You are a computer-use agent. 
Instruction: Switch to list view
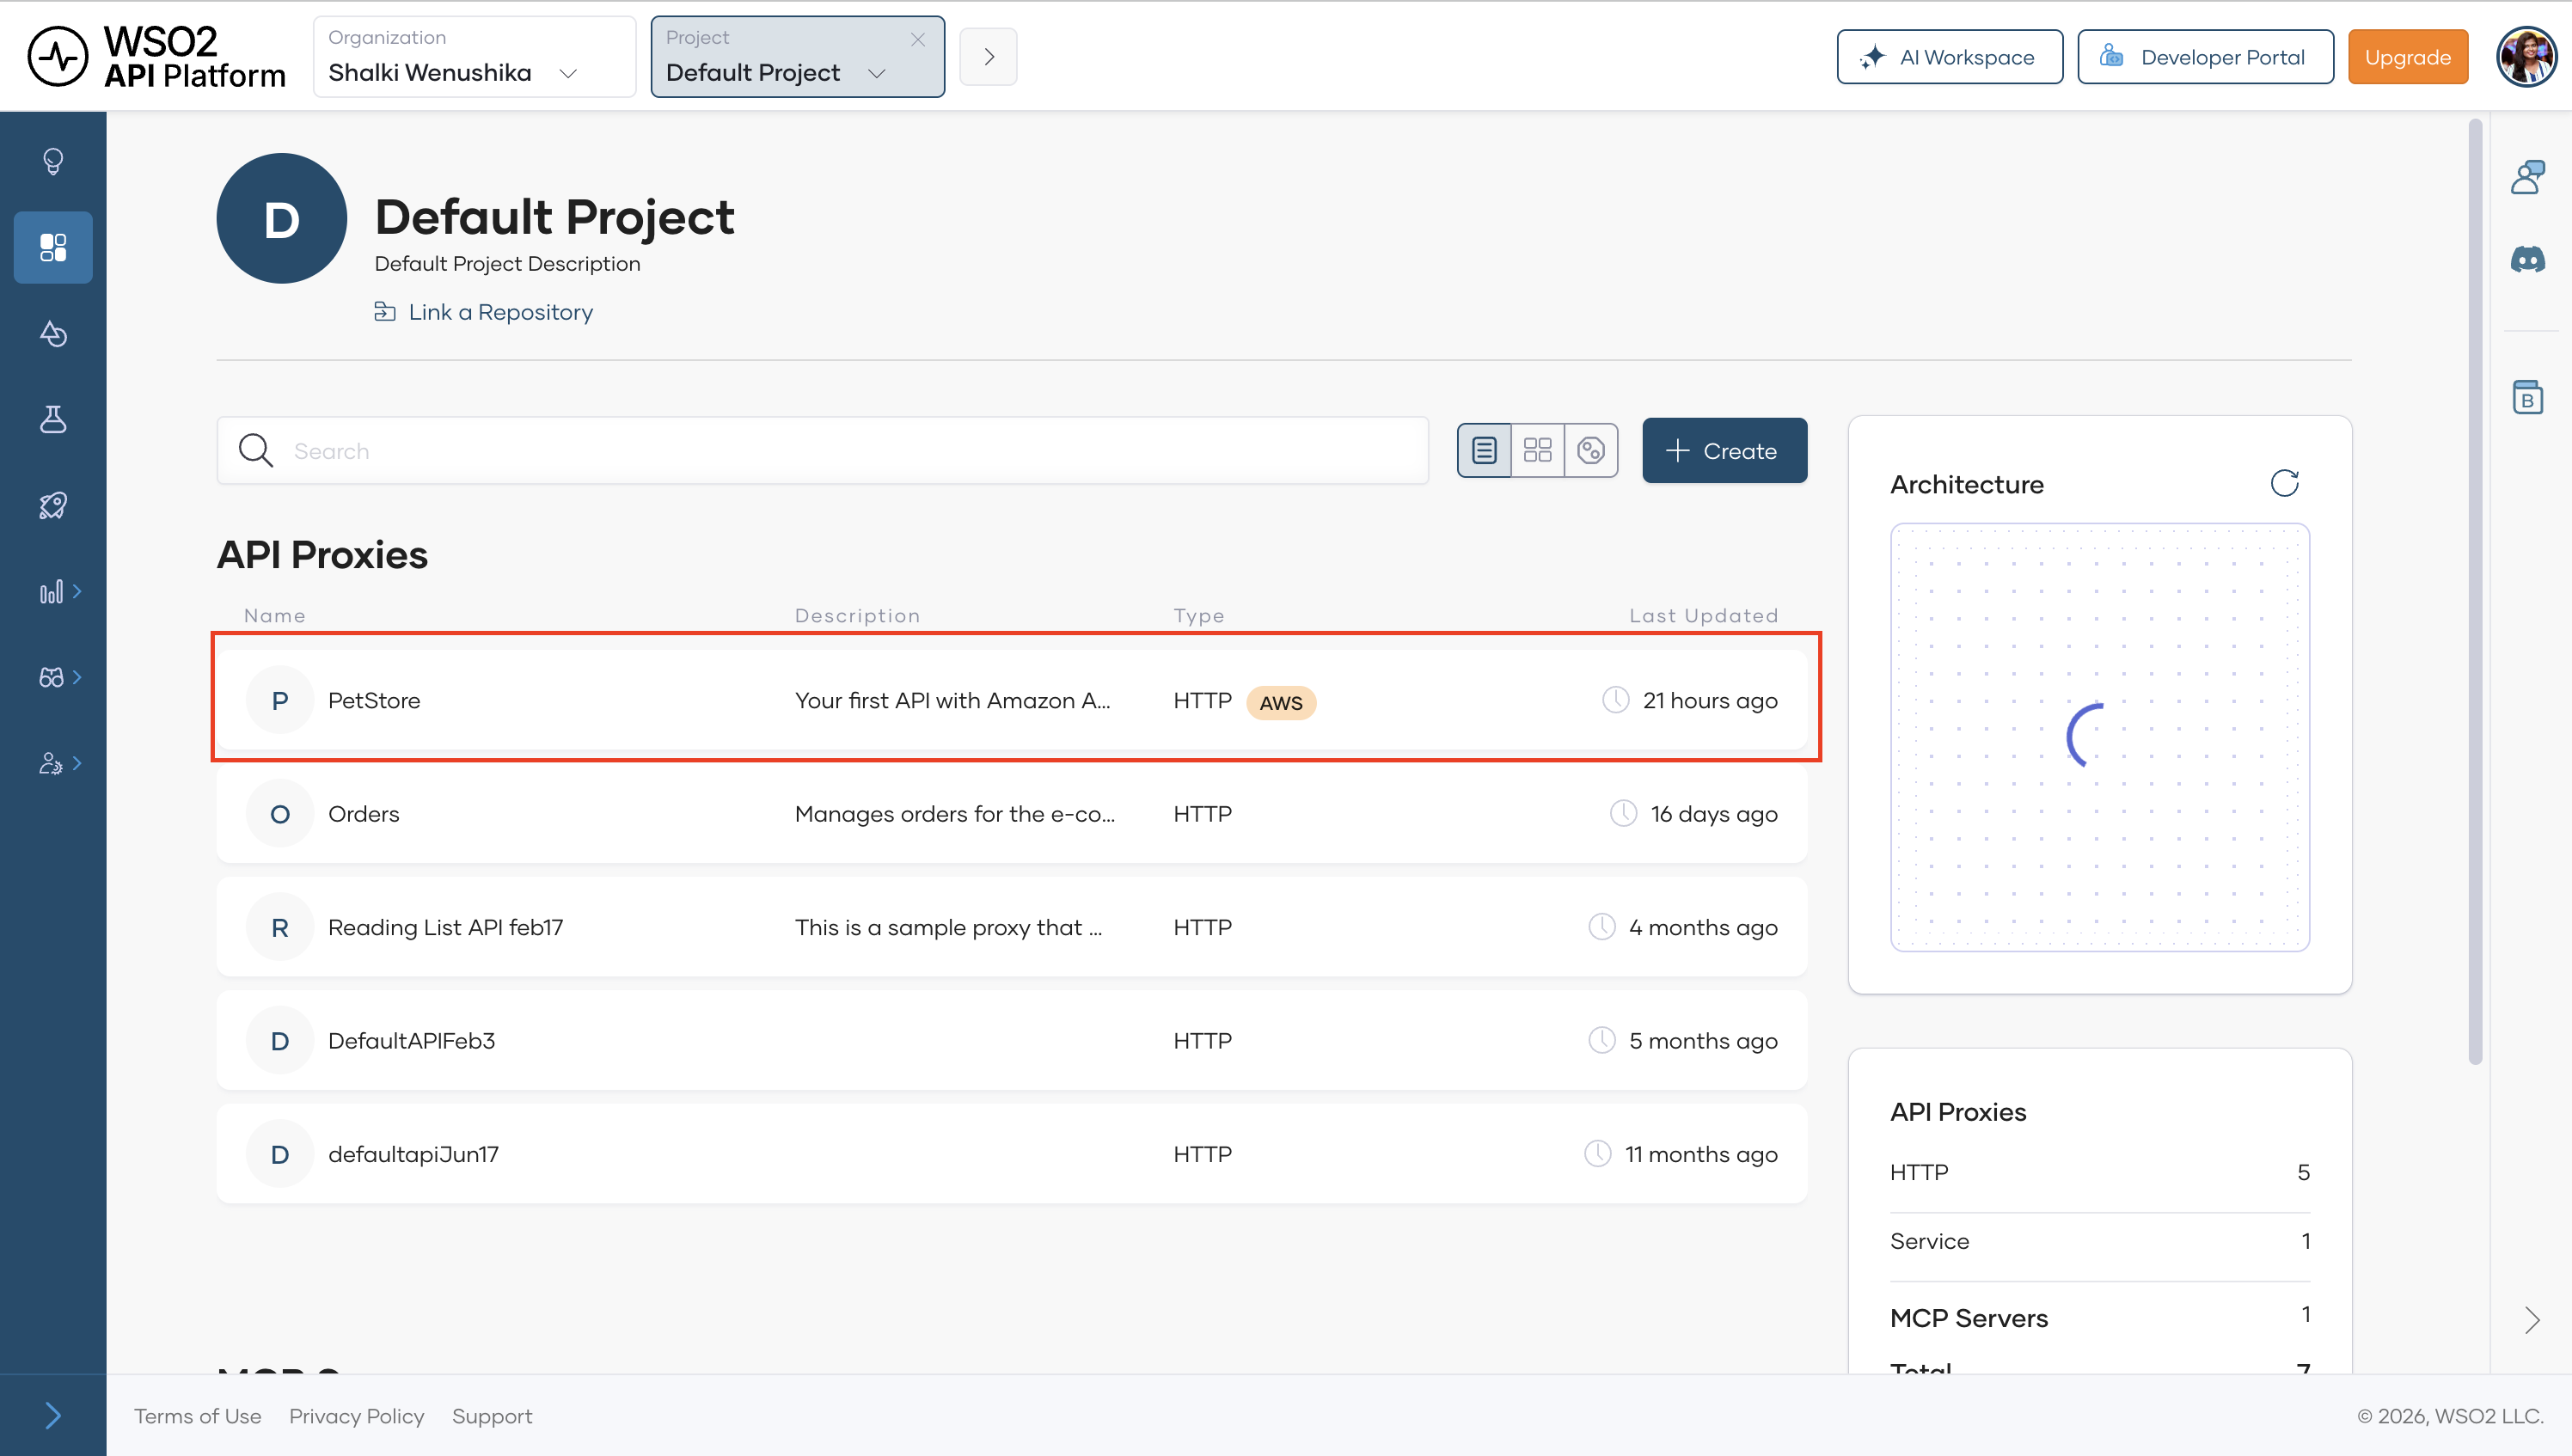1484,451
